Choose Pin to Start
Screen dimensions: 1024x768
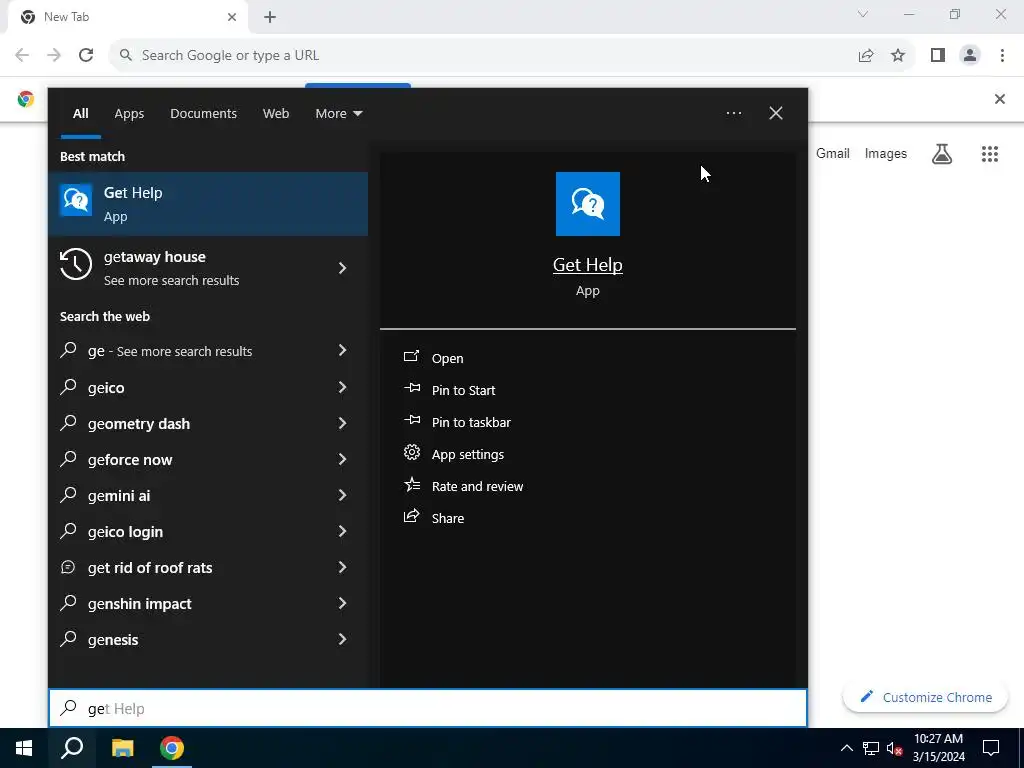pyautogui.click(x=449, y=390)
